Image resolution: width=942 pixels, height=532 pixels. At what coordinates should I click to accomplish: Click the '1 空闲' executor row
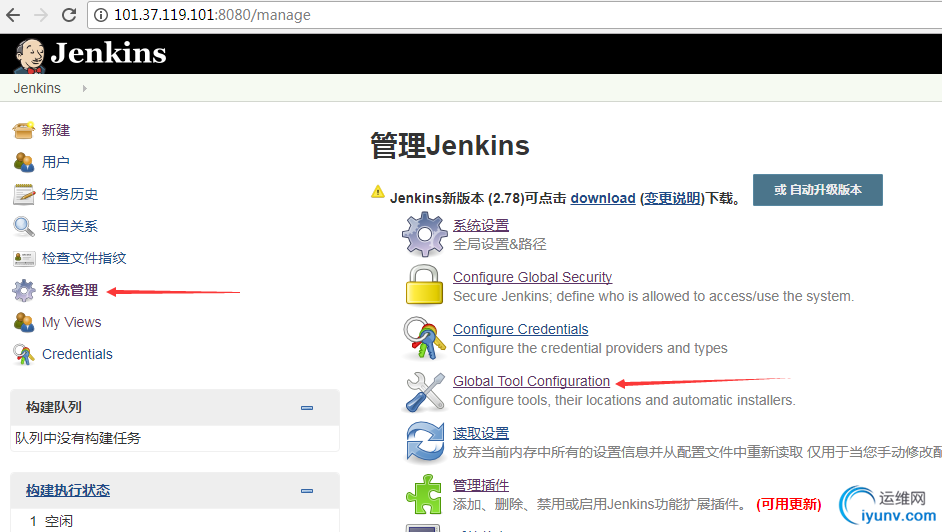[x=51, y=521]
